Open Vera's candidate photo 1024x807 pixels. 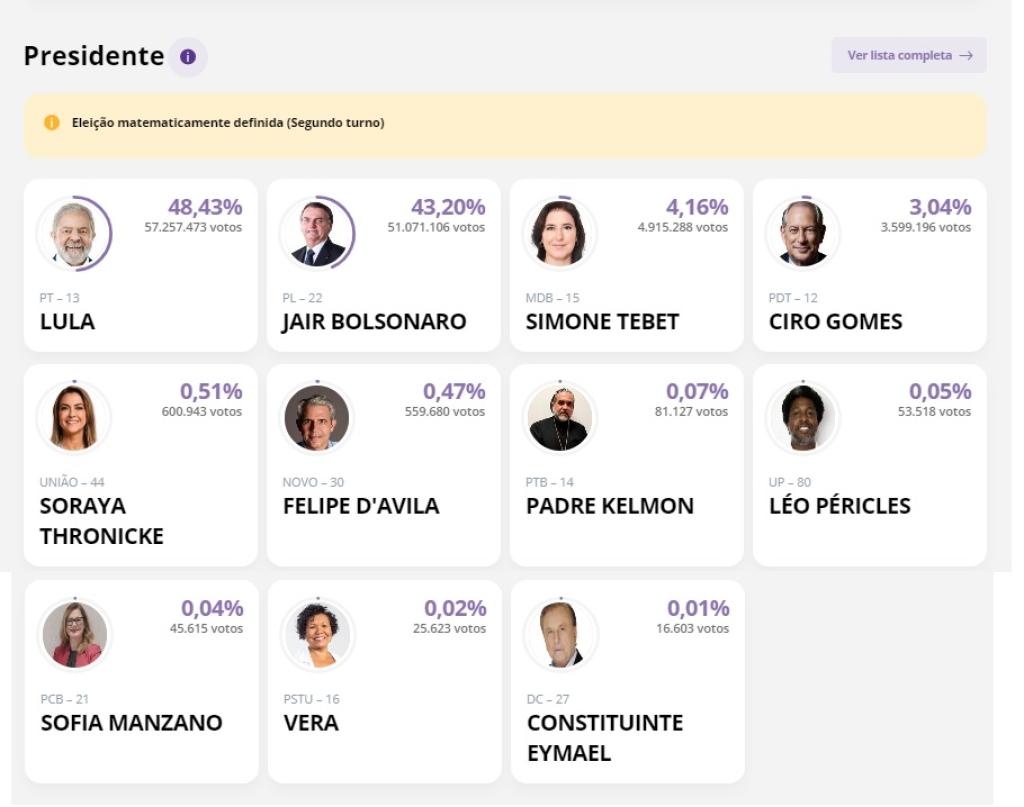tap(318, 635)
